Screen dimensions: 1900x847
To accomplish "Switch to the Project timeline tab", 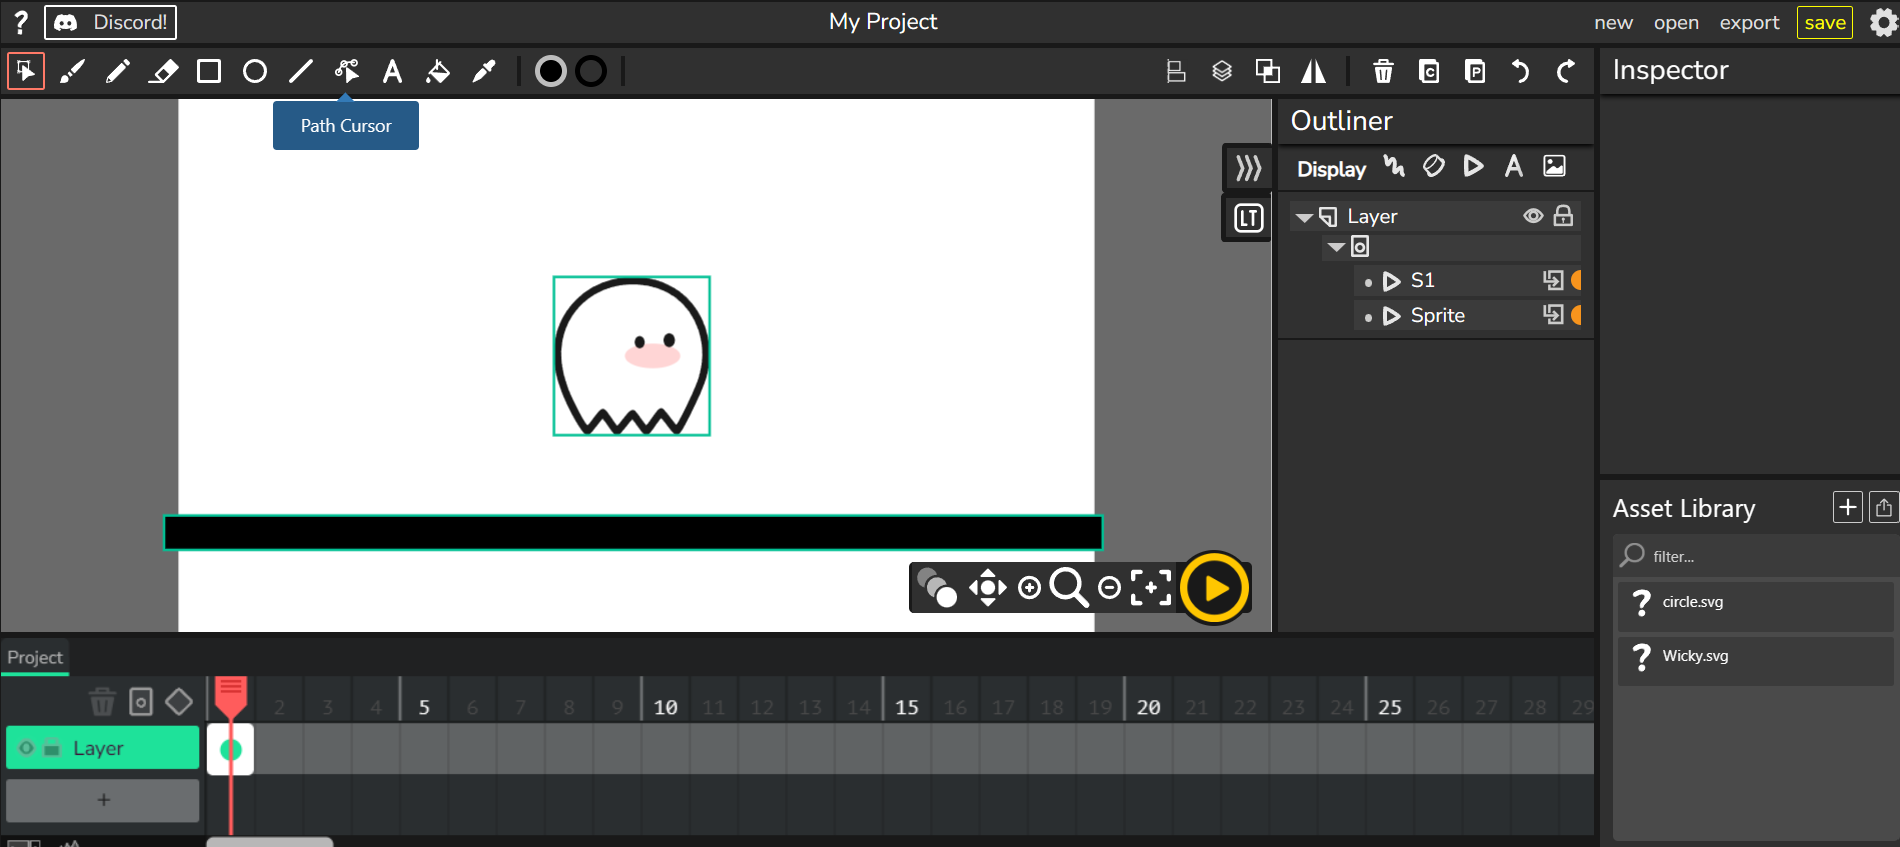I will pyautogui.click(x=35, y=657).
